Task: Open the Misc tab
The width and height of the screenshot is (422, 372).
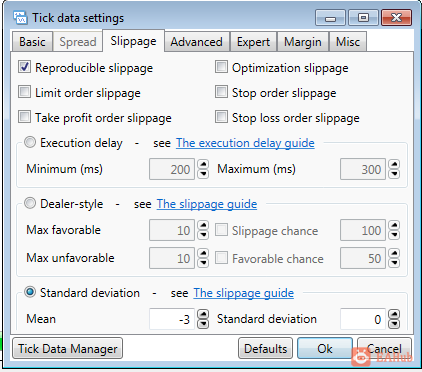Action: [x=348, y=42]
